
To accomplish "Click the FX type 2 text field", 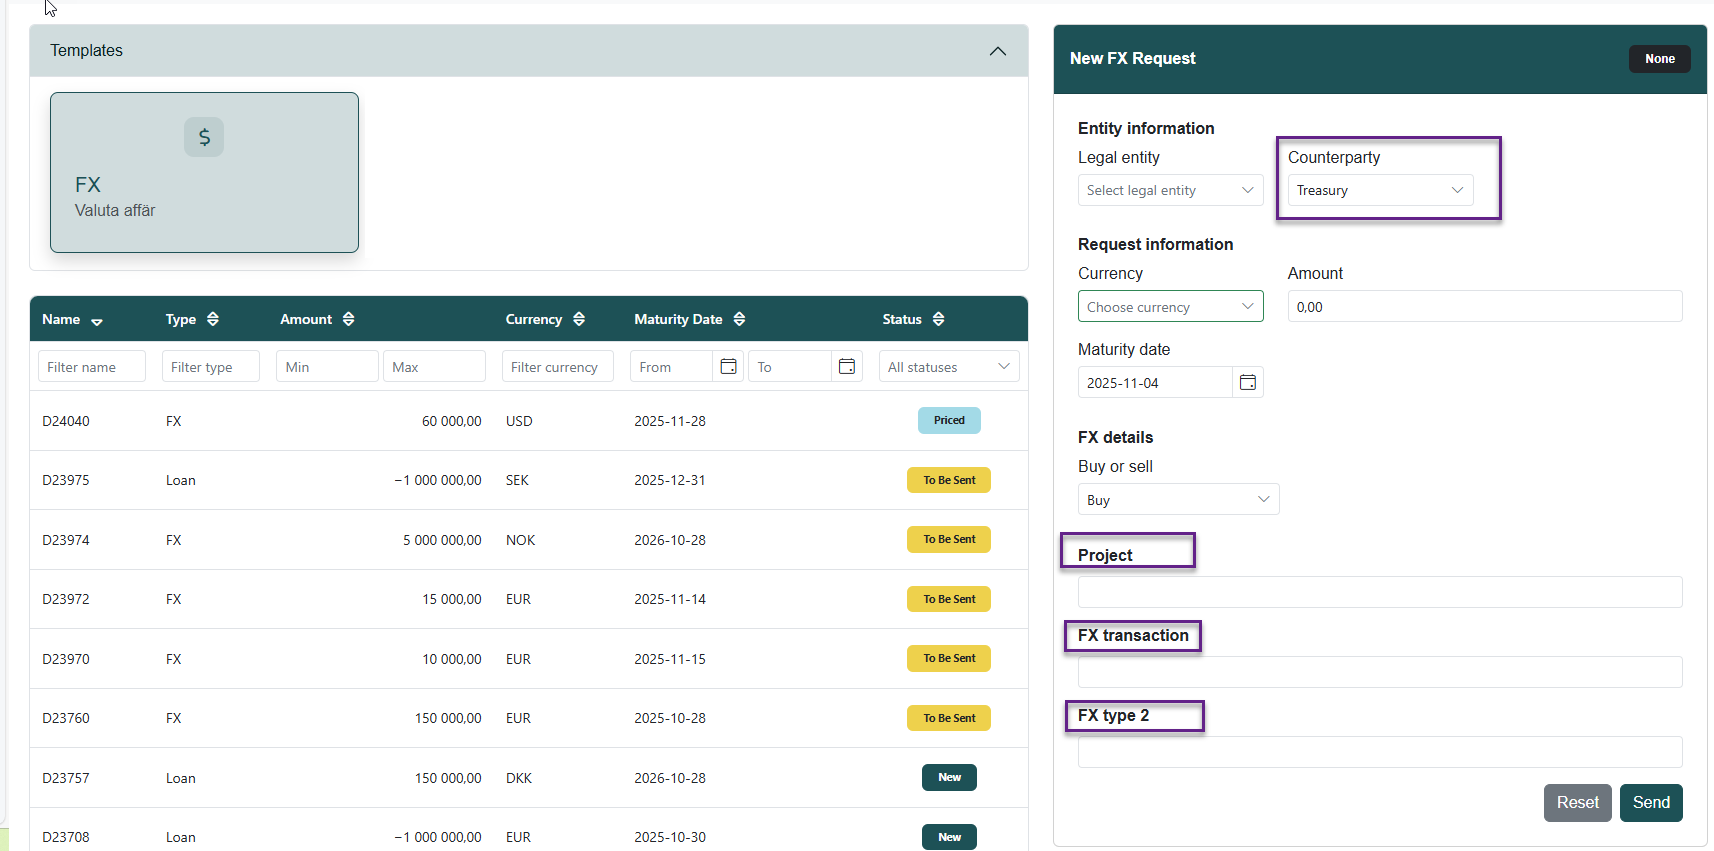I will [x=1380, y=752].
